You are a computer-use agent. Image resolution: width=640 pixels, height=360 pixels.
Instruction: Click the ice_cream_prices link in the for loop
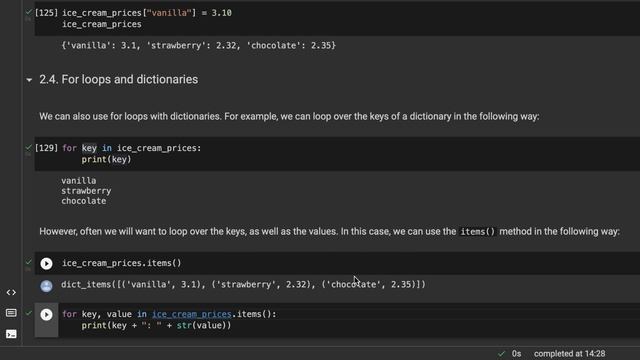[x=191, y=314]
